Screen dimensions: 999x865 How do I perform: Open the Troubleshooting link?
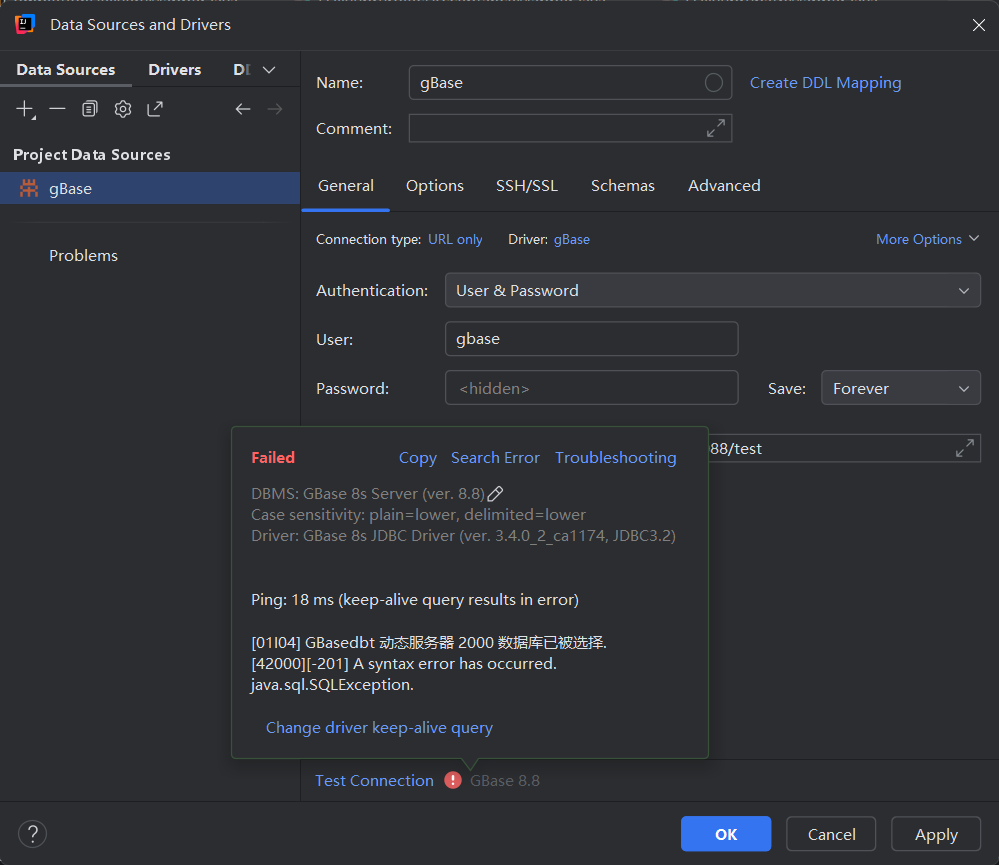coord(615,457)
